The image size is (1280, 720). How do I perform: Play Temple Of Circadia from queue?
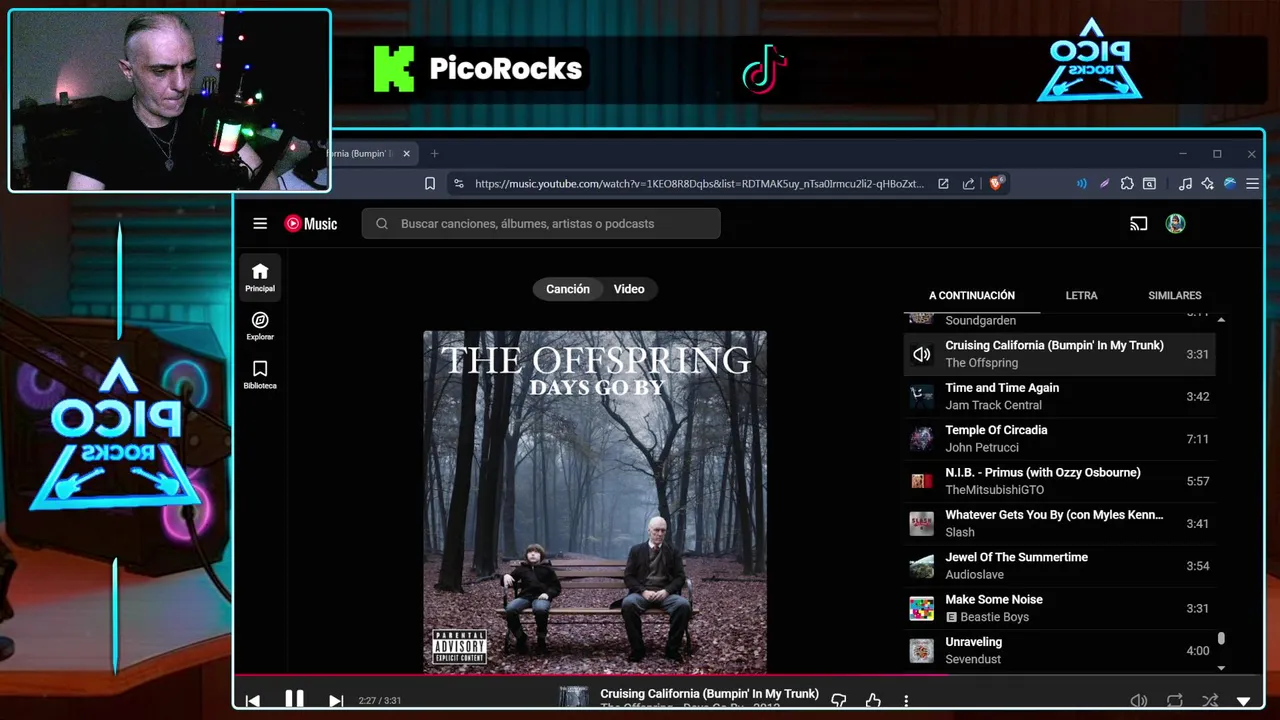click(1059, 439)
